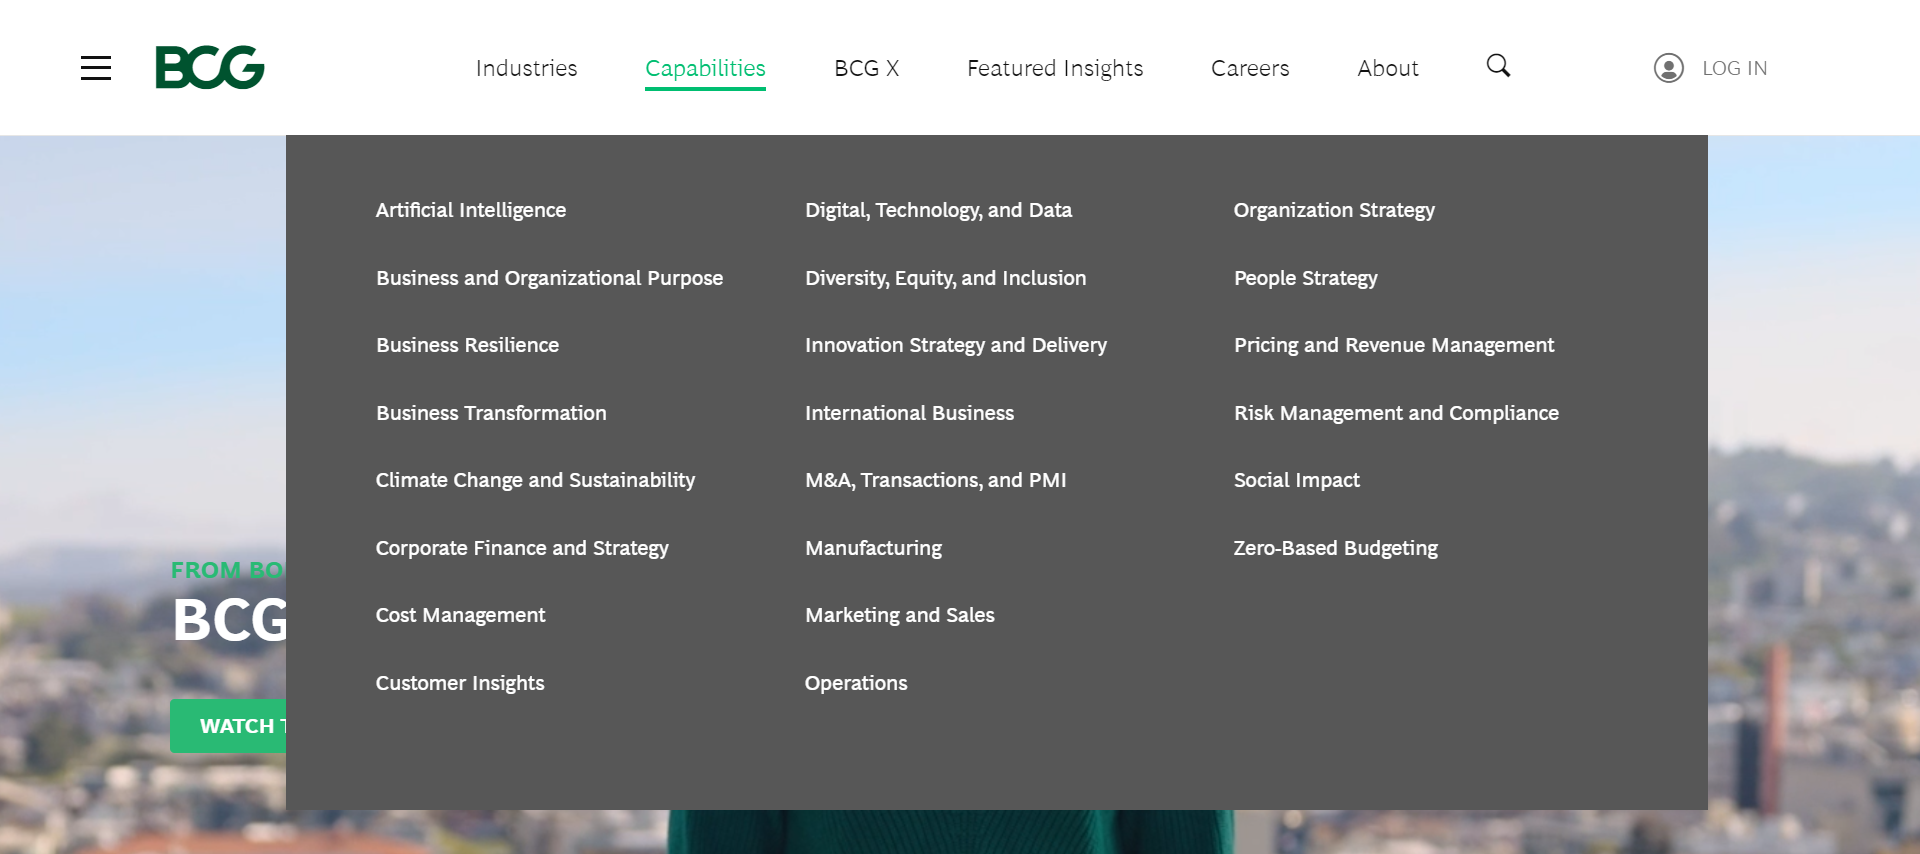Open the Careers menu
This screenshot has height=854, width=1920.
[1250, 68]
